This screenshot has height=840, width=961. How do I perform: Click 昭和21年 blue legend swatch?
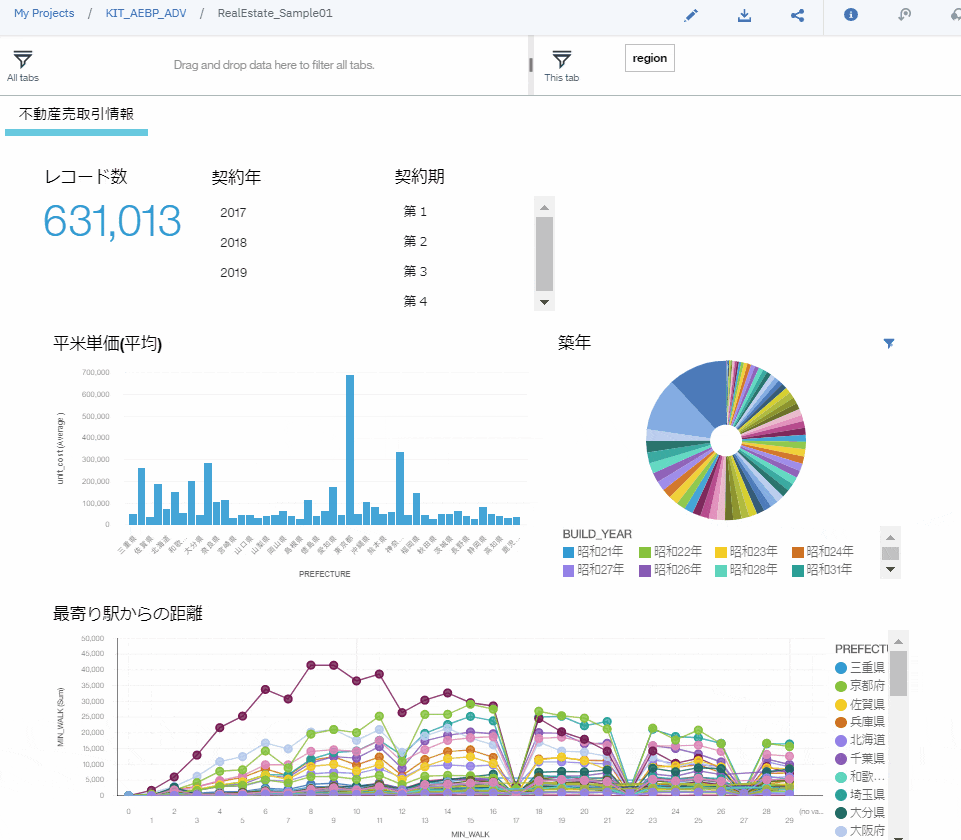point(568,552)
